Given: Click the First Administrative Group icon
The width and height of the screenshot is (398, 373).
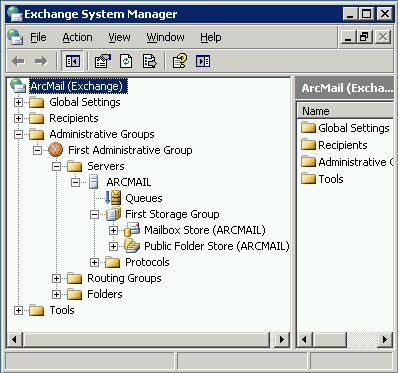Looking at the screenshot, I should (x=55, y=150).
